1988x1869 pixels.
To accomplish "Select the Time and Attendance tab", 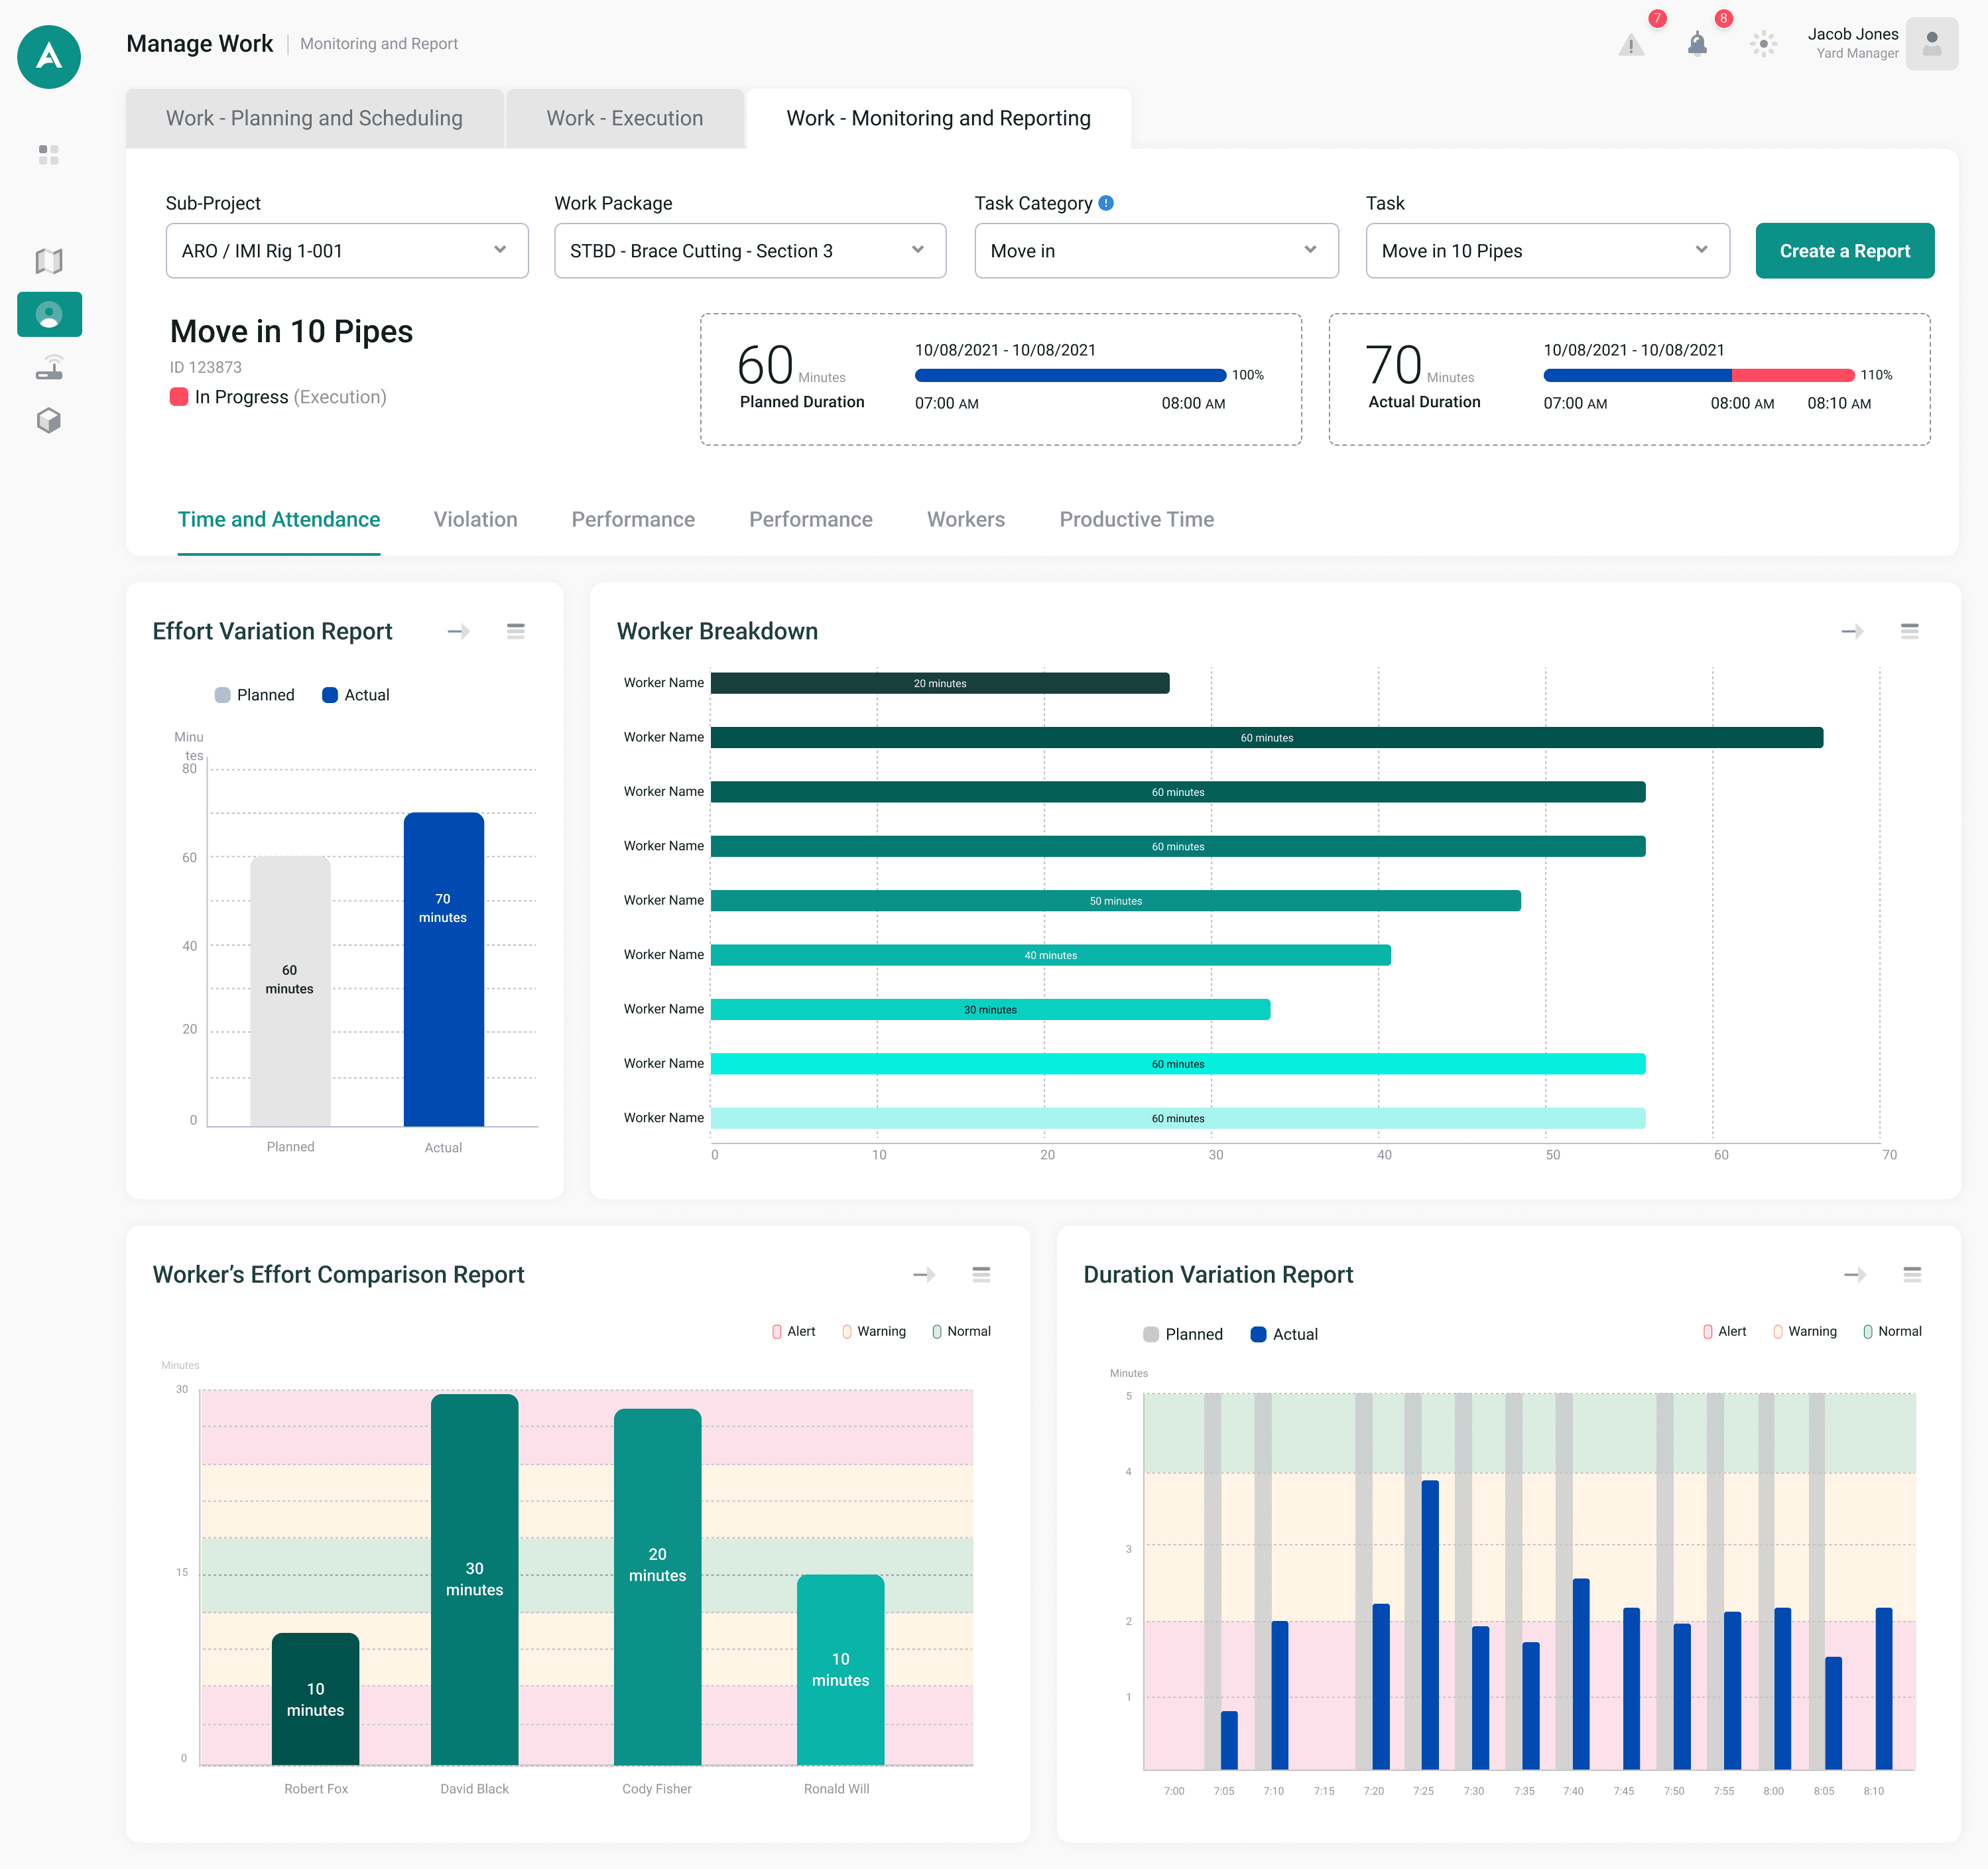I will (279, 519).
